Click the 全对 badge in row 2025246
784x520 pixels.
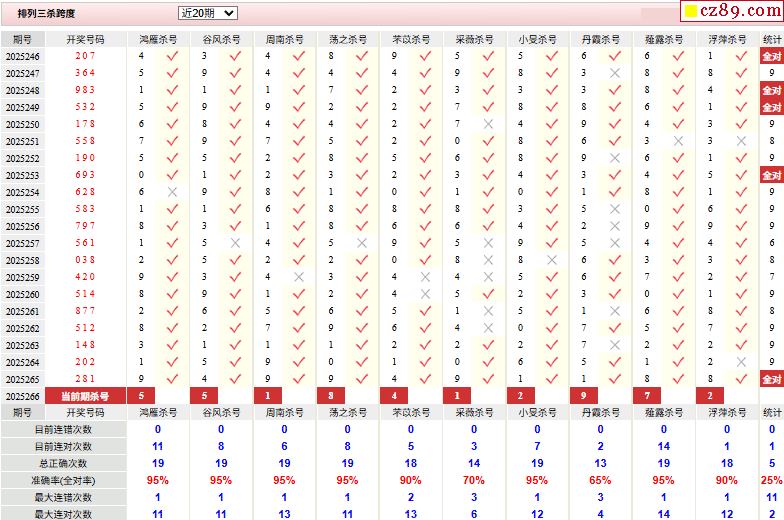771,57
